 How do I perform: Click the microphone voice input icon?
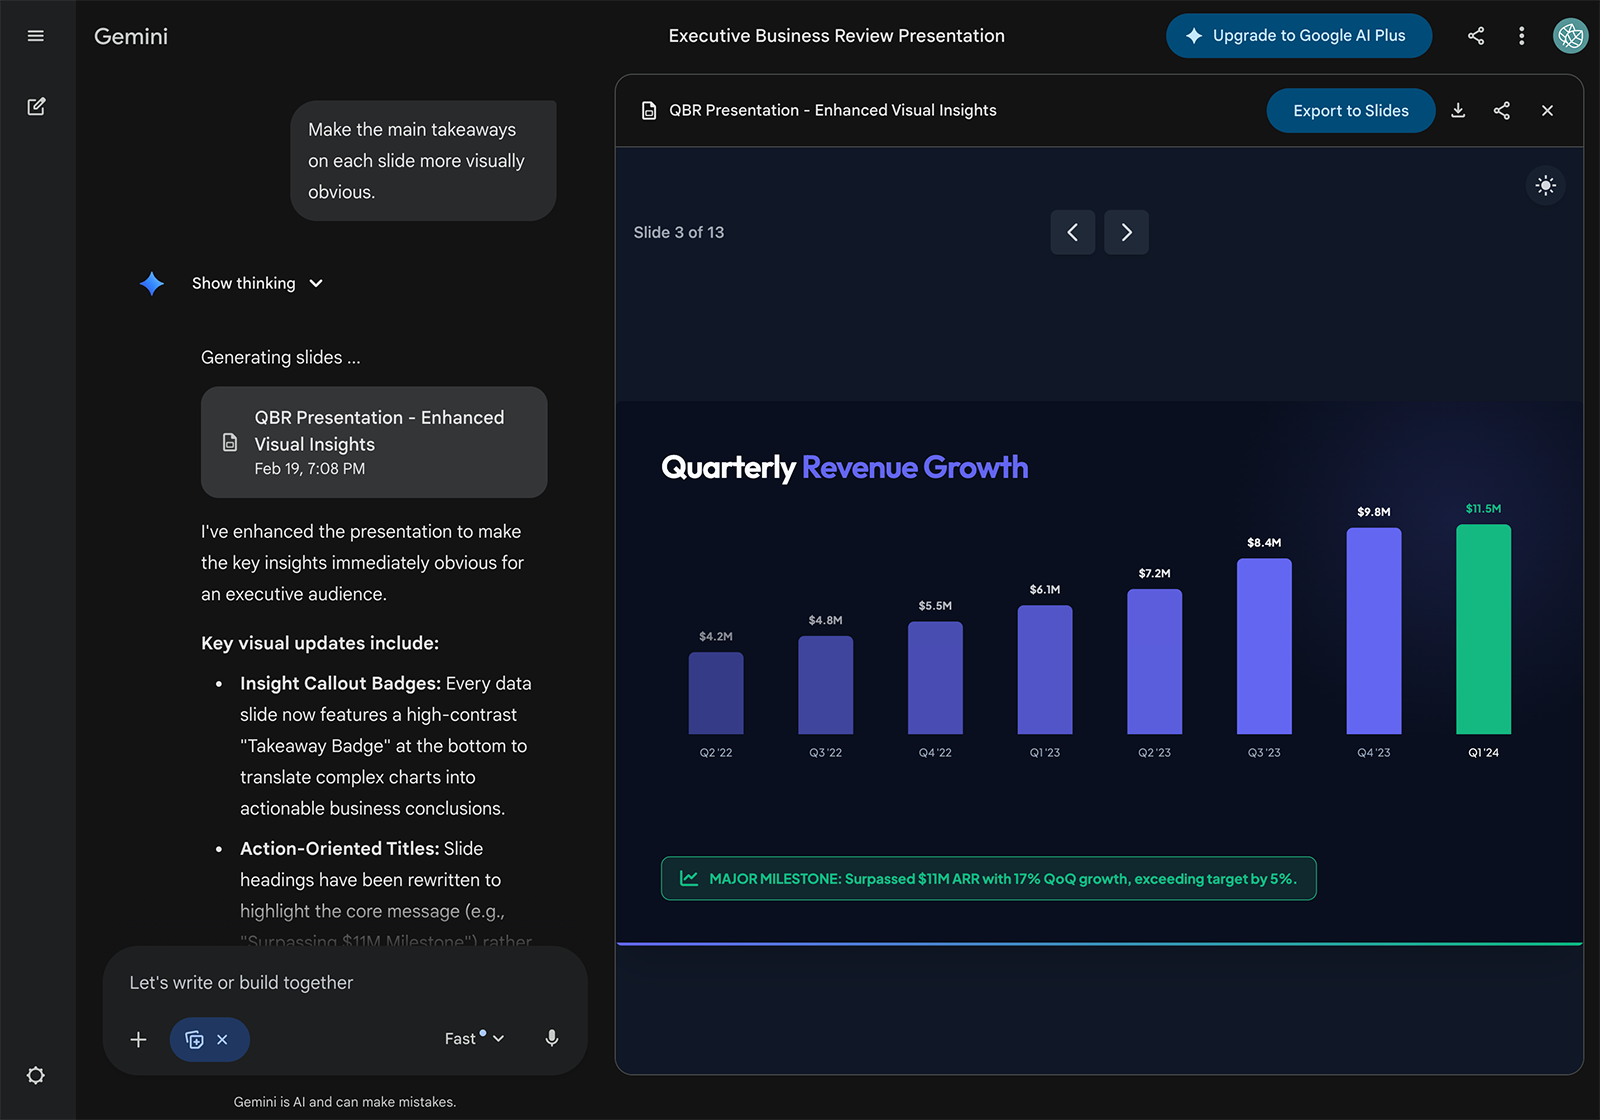(x=551, y=1038)
